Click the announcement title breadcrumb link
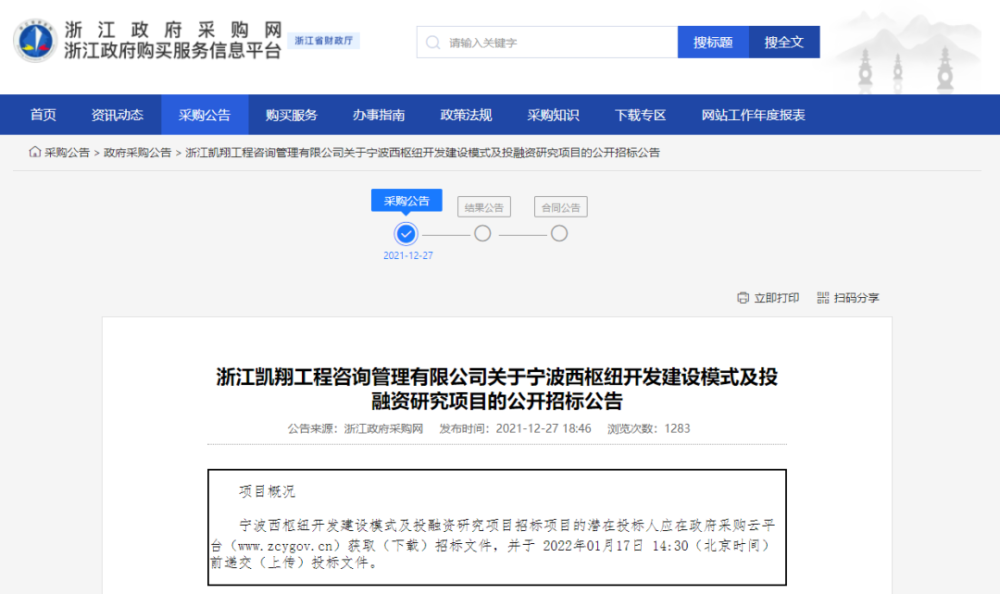This screenshot has height=594, width=1000. 422,152
